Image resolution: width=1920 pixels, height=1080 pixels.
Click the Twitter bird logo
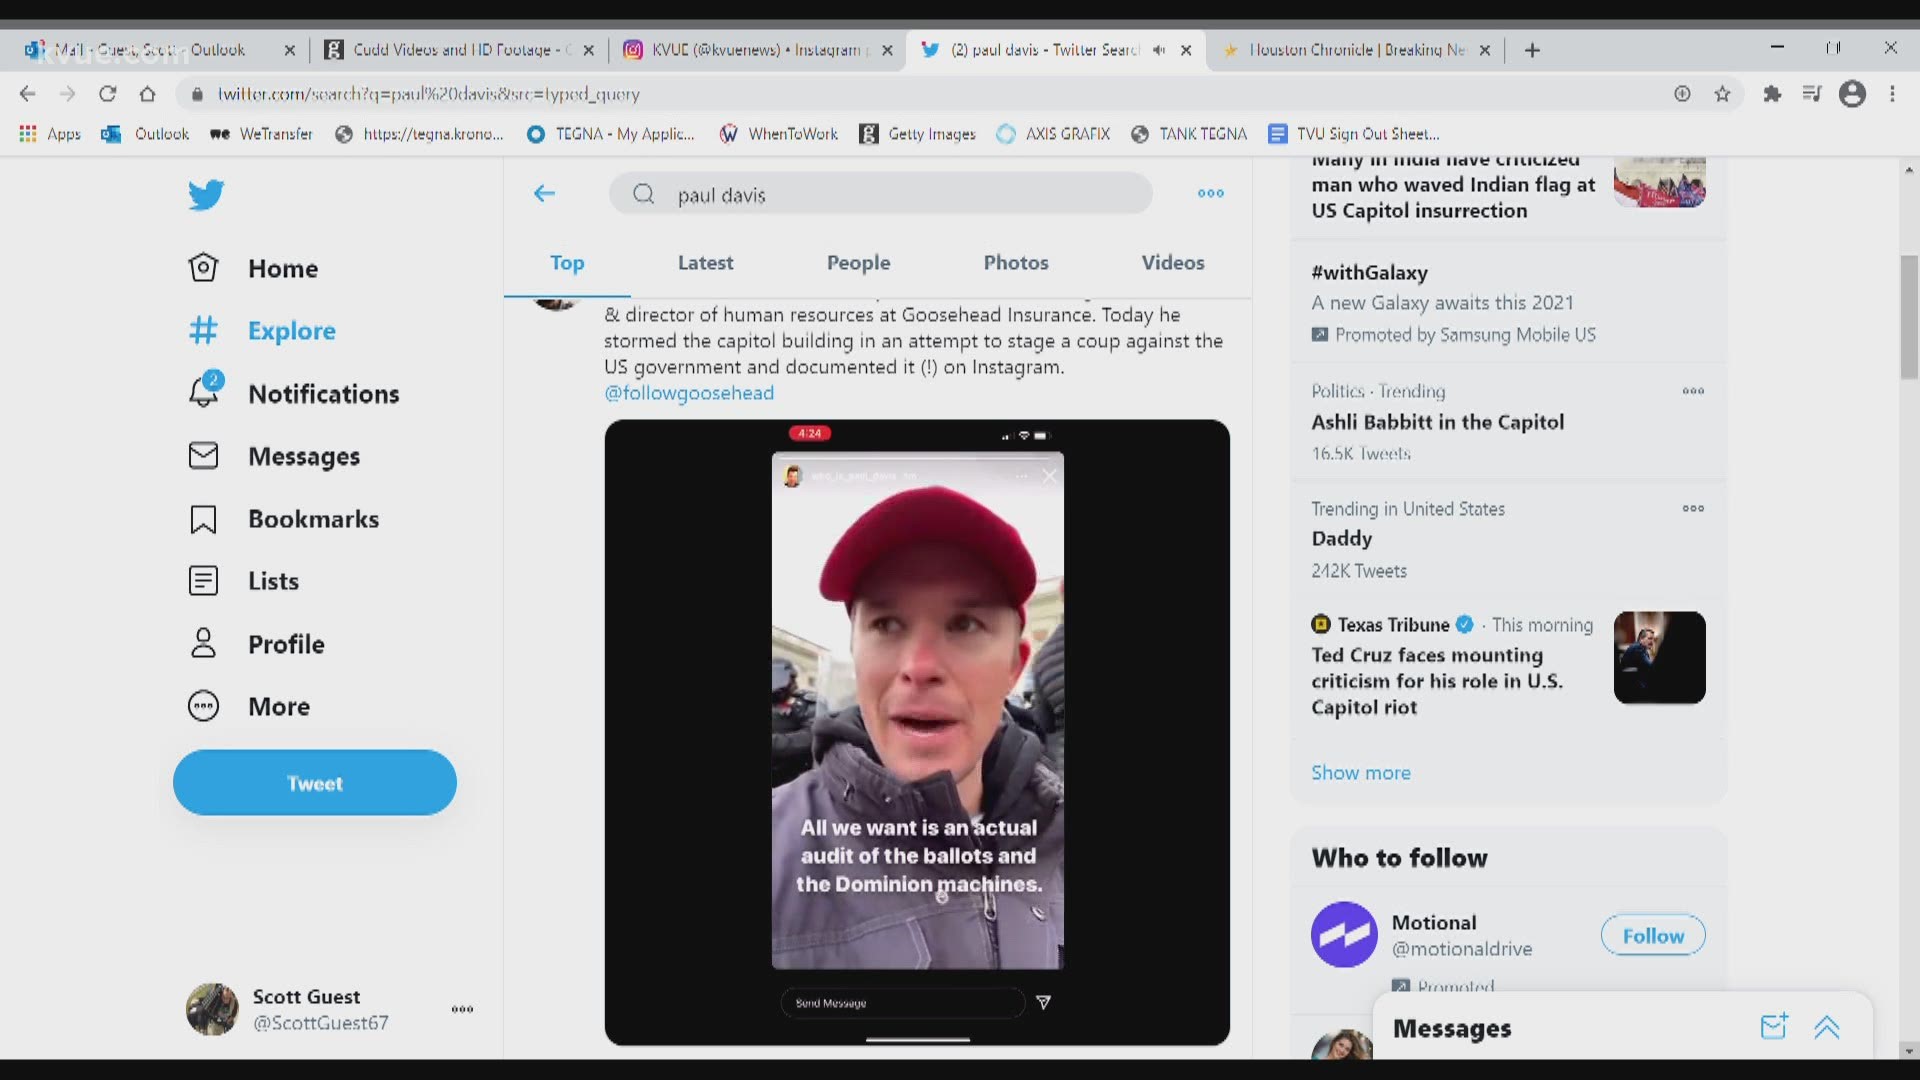[x=206, y=194]
